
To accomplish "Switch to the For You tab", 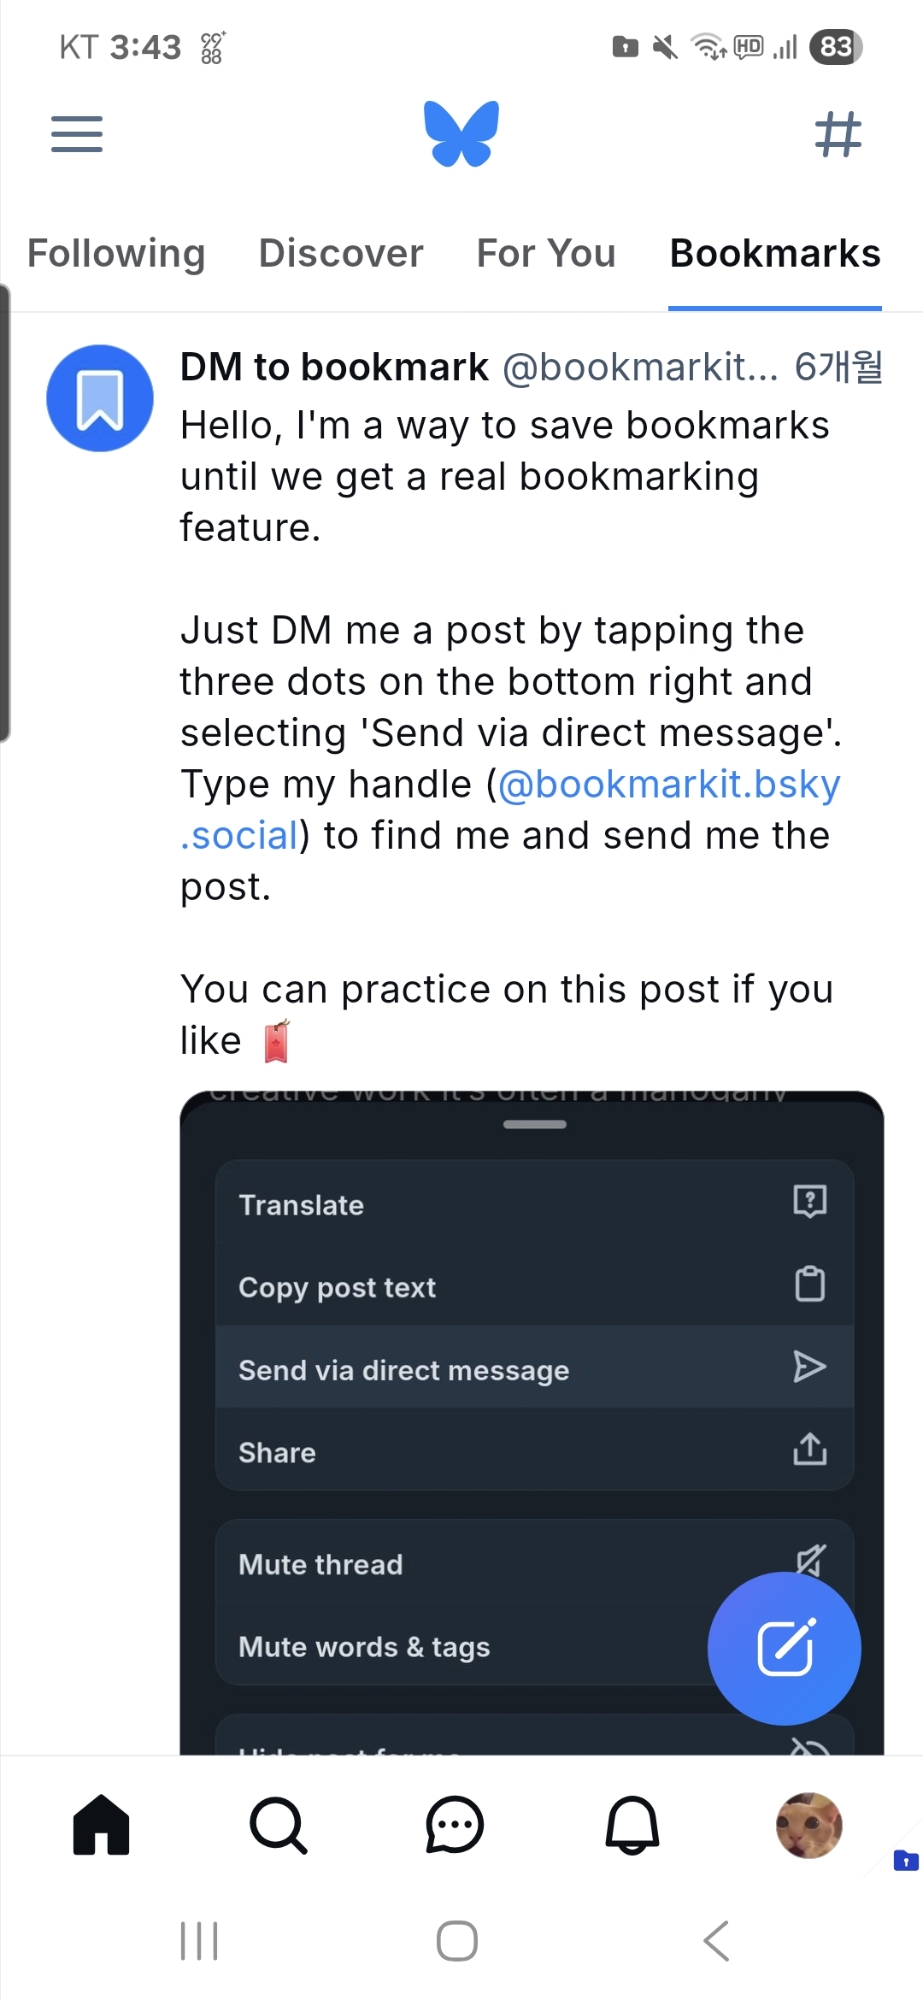I will (546, 254).
